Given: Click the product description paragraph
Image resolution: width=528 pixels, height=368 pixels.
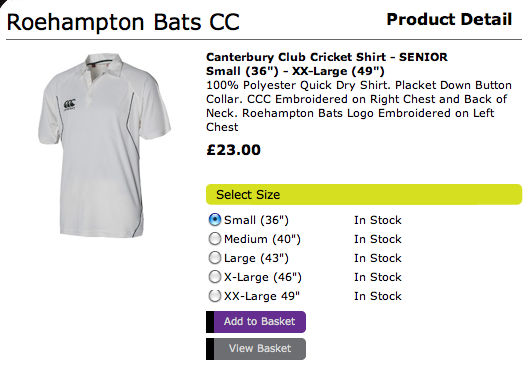Looking at the screenshot, I should (359, 106).
